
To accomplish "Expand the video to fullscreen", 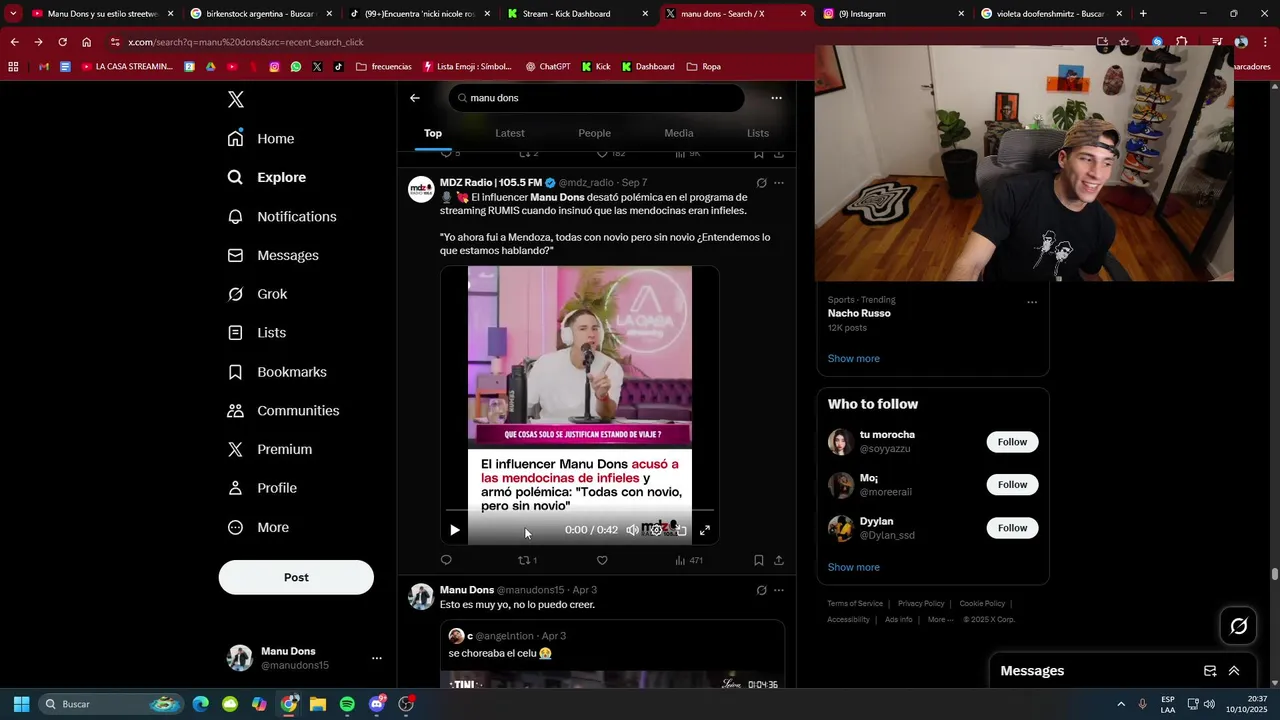I will 705,530.
